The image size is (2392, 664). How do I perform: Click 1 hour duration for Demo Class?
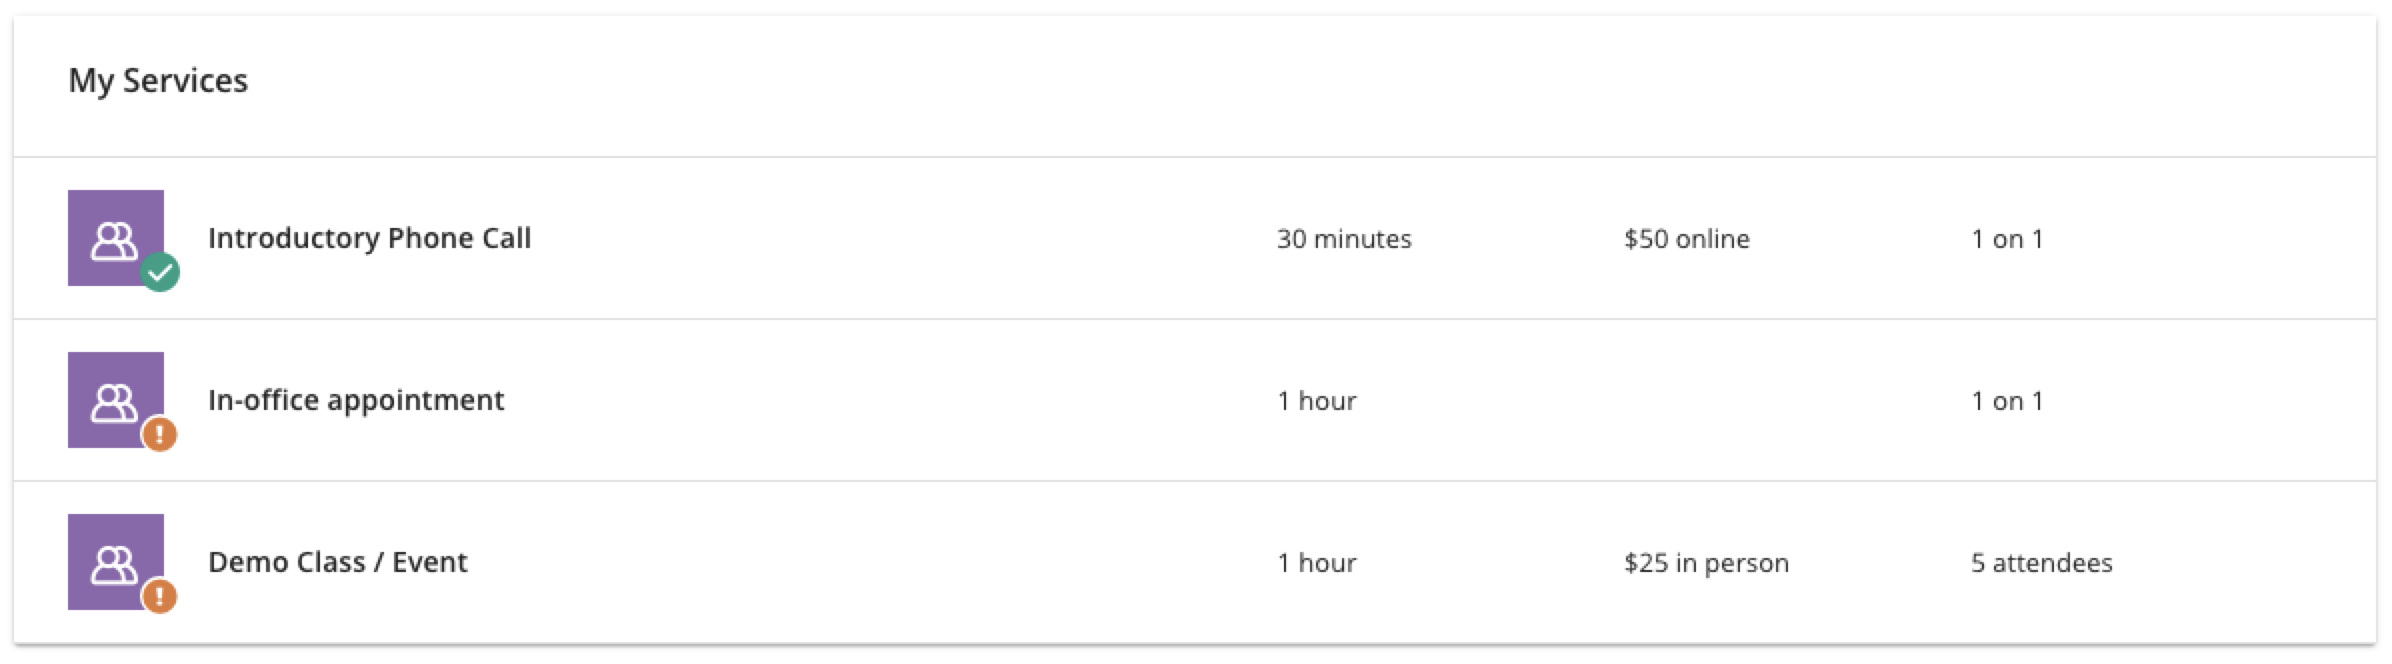1317,563
